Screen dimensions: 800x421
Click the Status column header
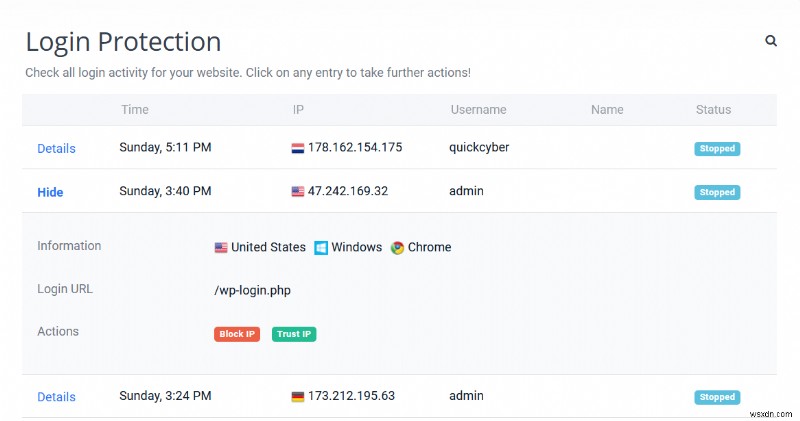(x=713, y=110)
